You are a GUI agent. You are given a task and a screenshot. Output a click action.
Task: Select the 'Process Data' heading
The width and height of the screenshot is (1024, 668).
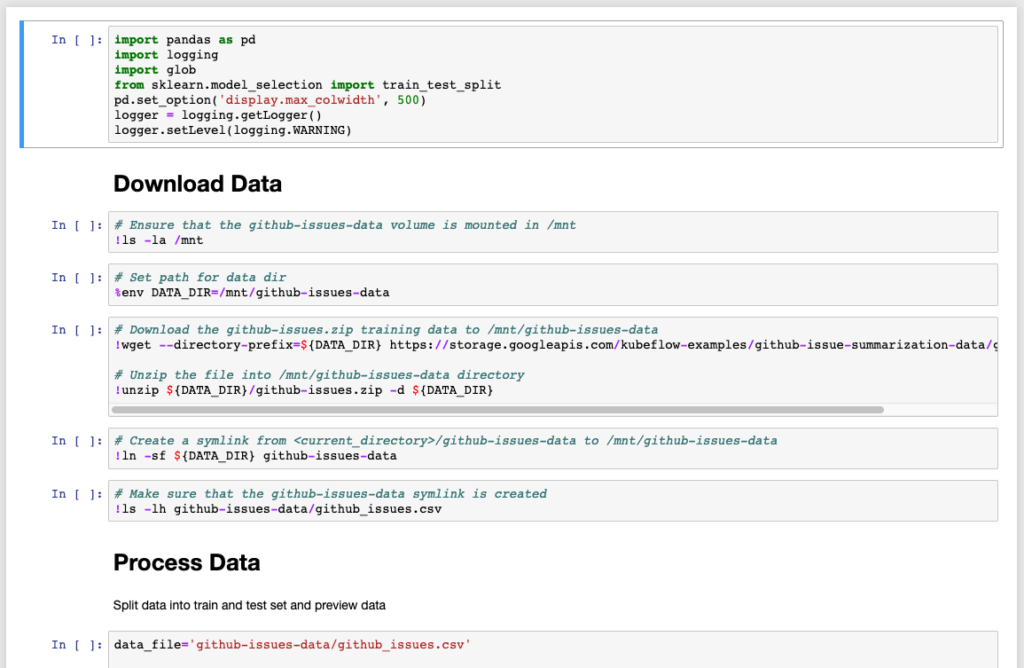pyautogui.click(x=187, y=563)
